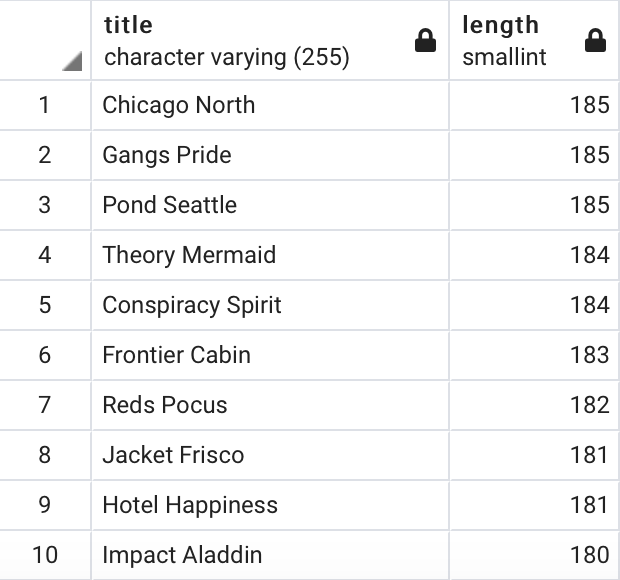The width and height of the screenshot is (620, 580).
Task: Click the lock icon in length column
Action: pyautogui.click(x=595, y=41)
